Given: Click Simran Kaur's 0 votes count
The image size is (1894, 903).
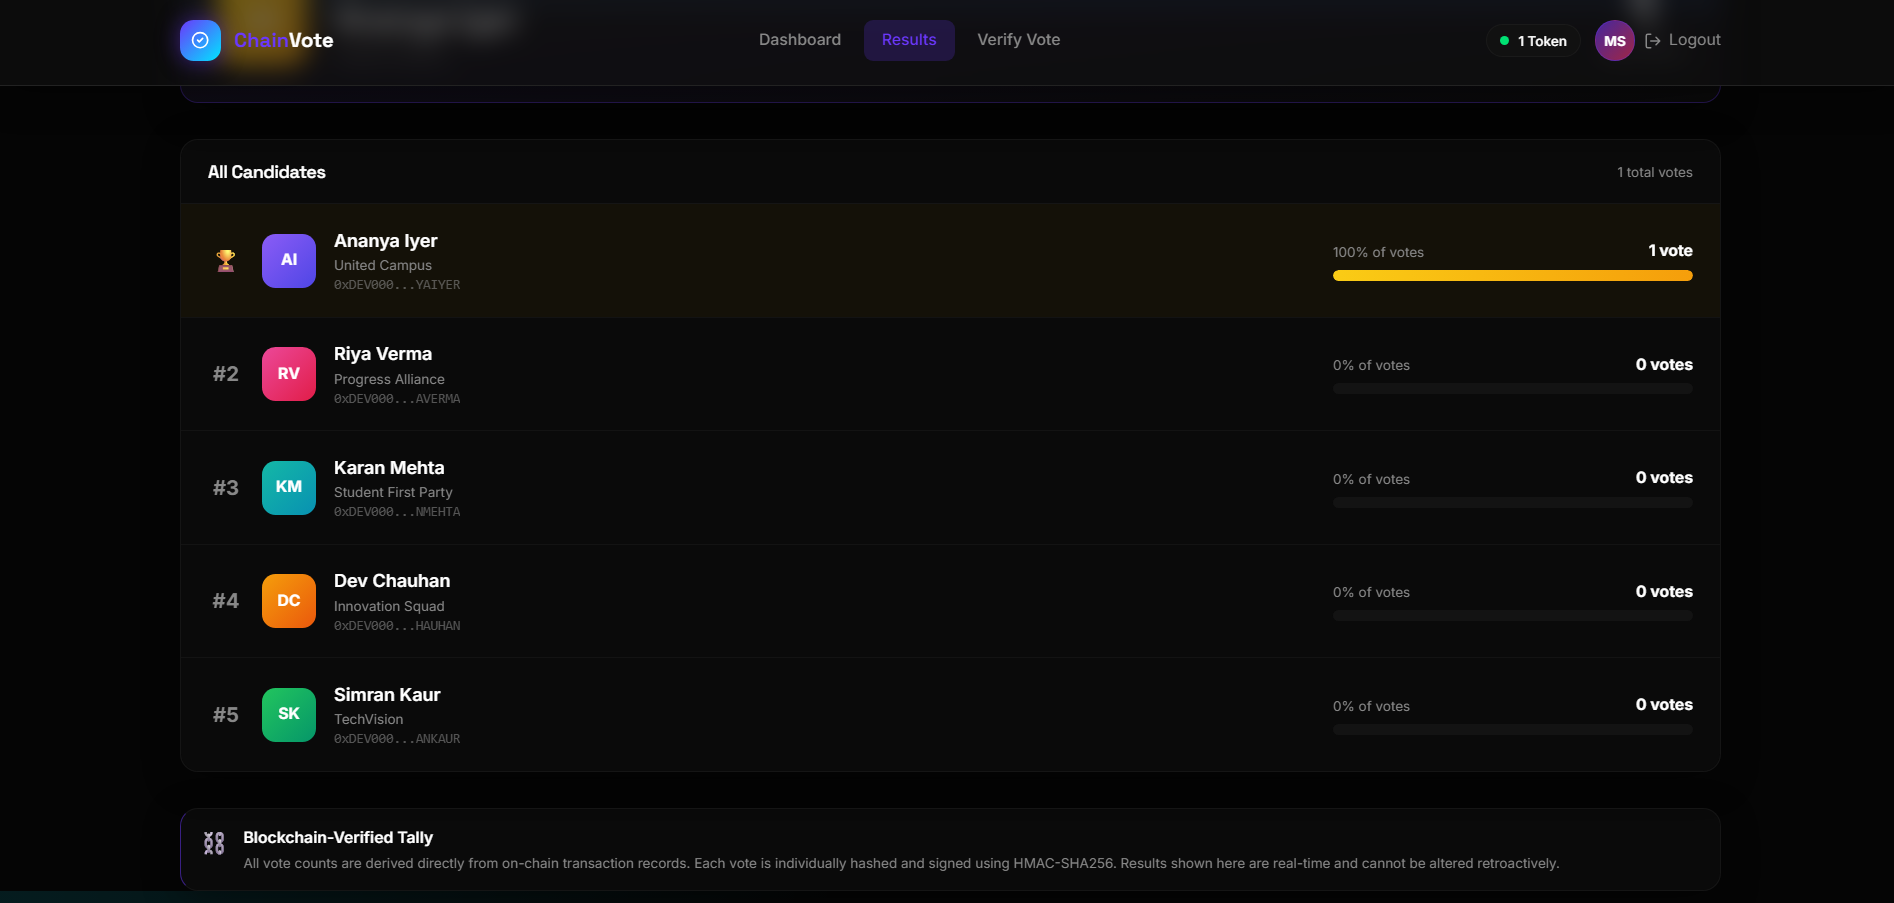Looking at the screenshot, I should tap(1664, 705).
